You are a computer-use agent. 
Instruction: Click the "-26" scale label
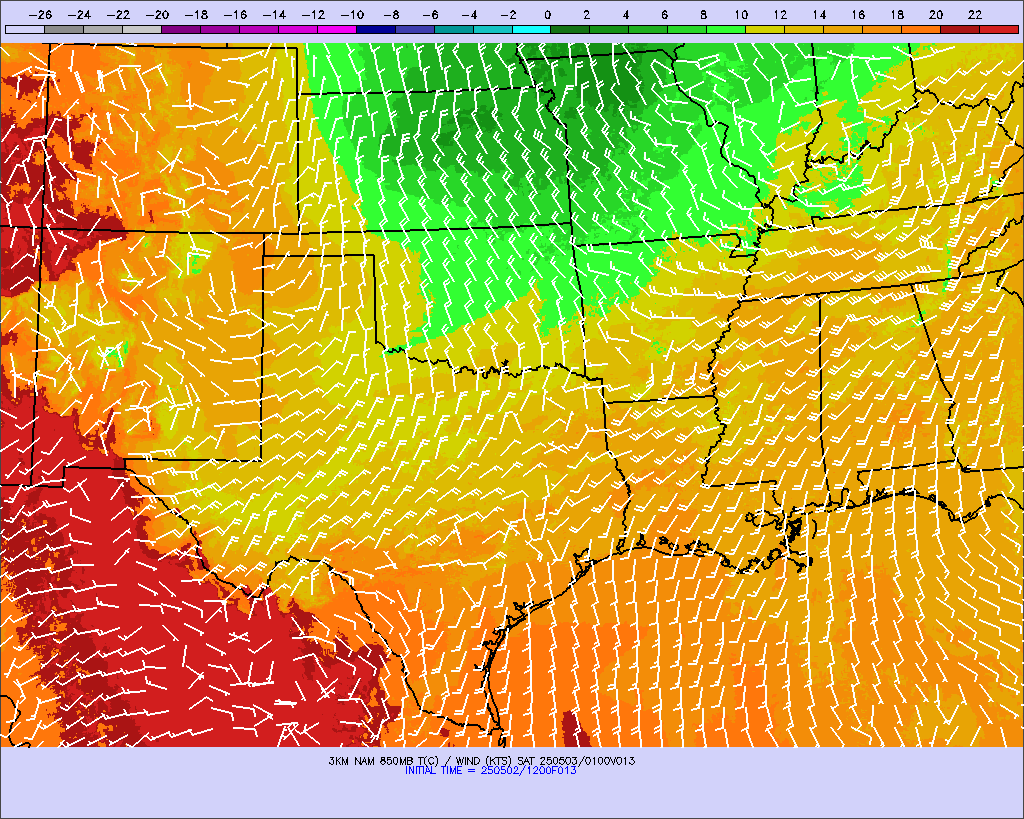40,14
